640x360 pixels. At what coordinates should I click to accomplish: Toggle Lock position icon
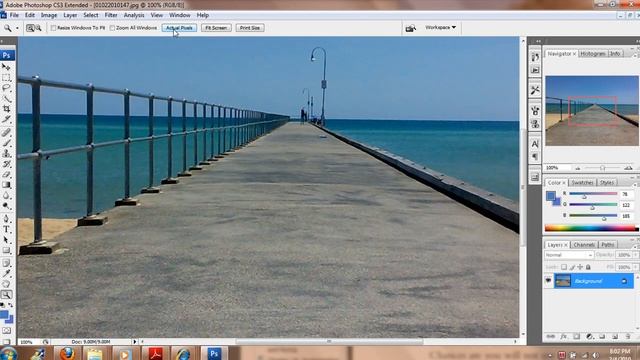(x=580, y=267)
